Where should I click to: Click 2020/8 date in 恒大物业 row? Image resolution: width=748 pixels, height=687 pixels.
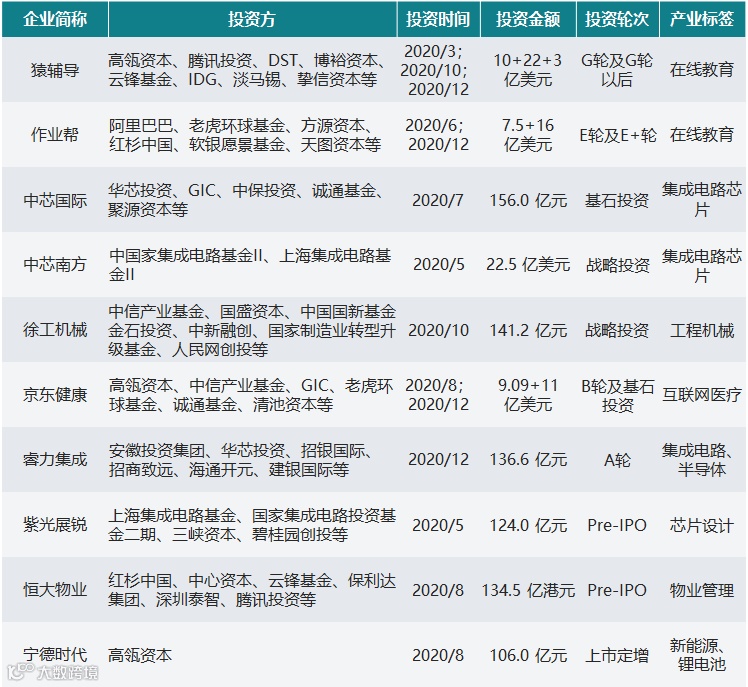click(438, 590)
